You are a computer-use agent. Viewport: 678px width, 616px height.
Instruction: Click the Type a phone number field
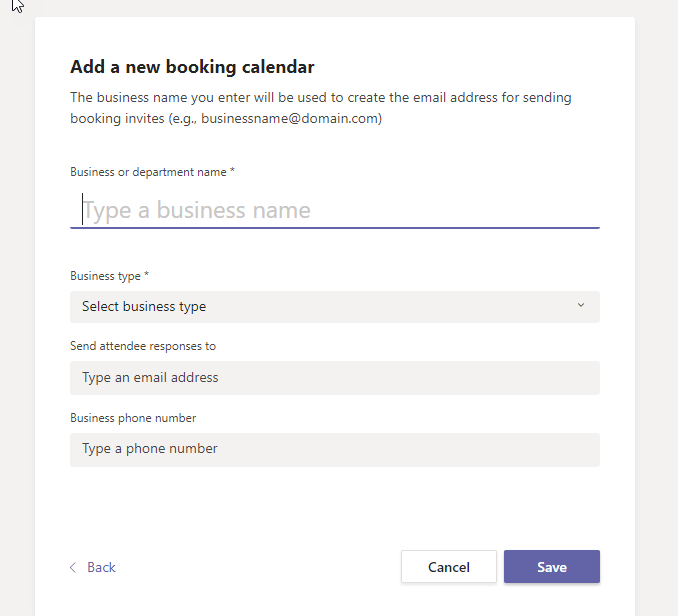(334, 449)
